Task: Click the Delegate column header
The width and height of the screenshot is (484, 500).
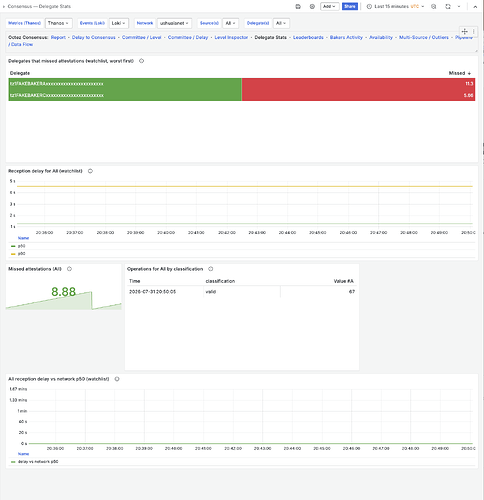Action: 20,73
